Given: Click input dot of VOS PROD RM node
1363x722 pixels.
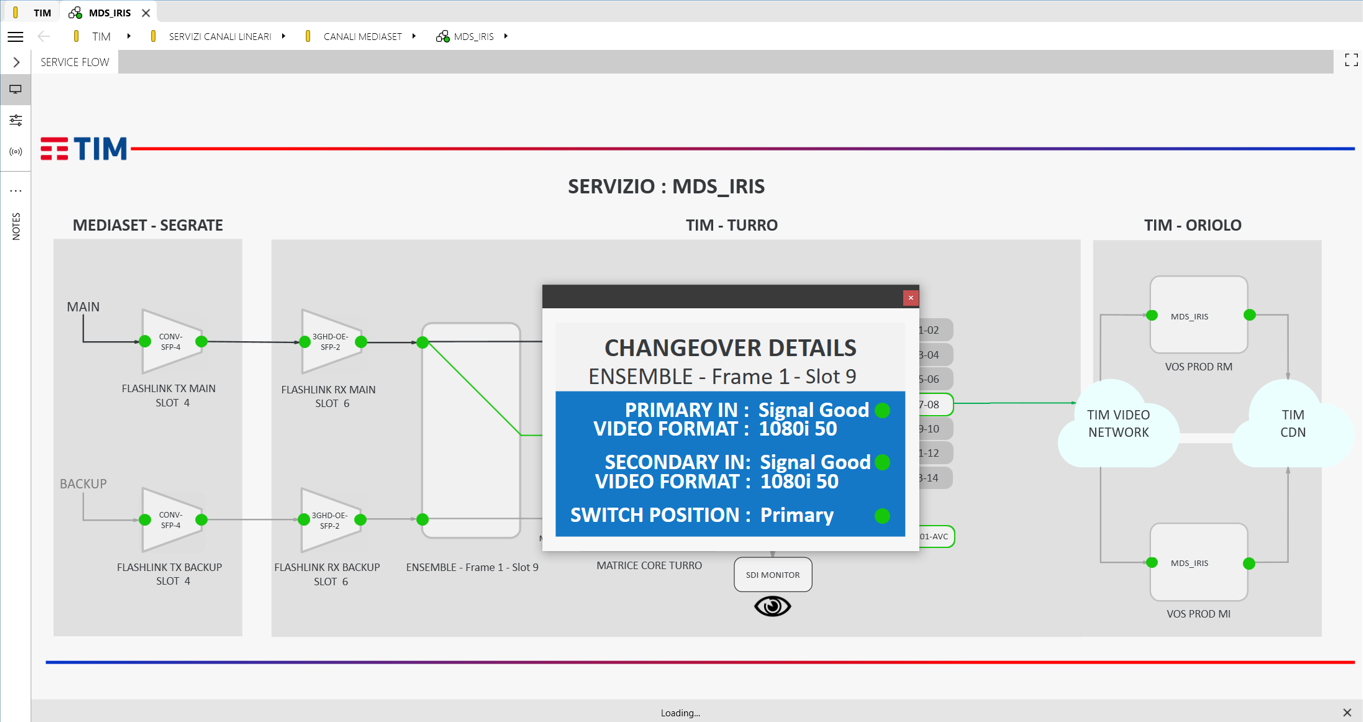Looking at the screenshot, I should click(1152, 315).
